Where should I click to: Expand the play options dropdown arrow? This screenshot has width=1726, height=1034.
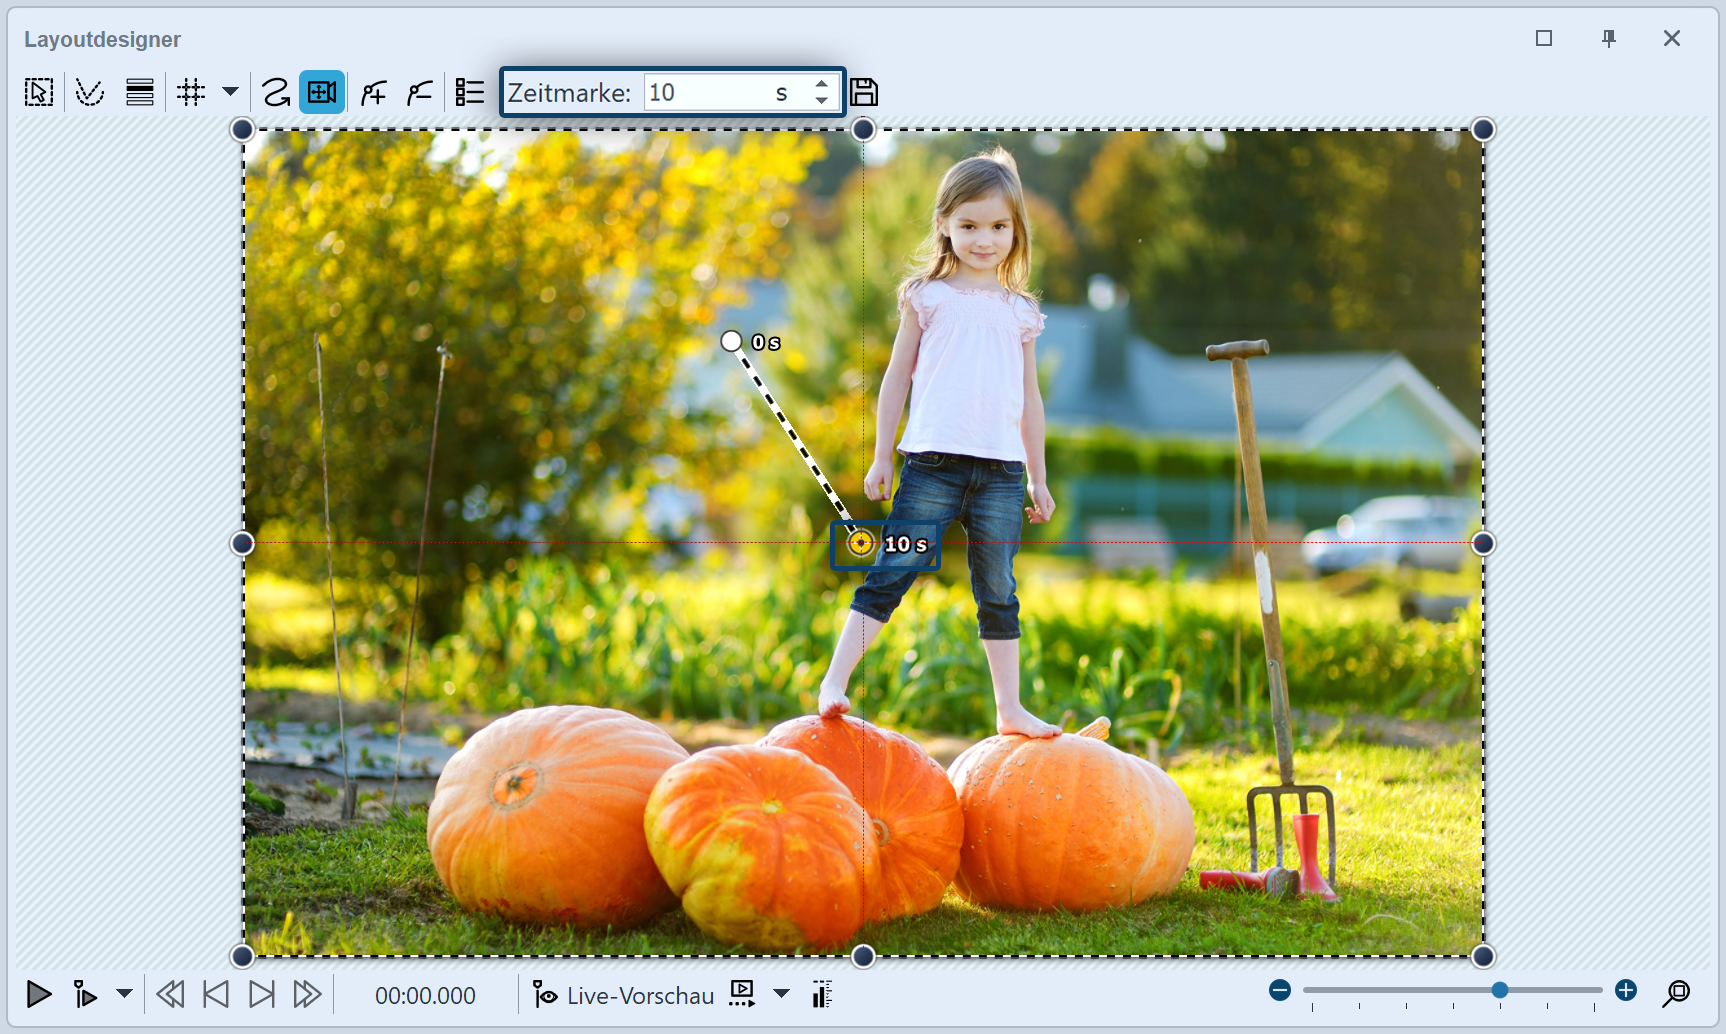pyautogui.click(x=124, y=994)
